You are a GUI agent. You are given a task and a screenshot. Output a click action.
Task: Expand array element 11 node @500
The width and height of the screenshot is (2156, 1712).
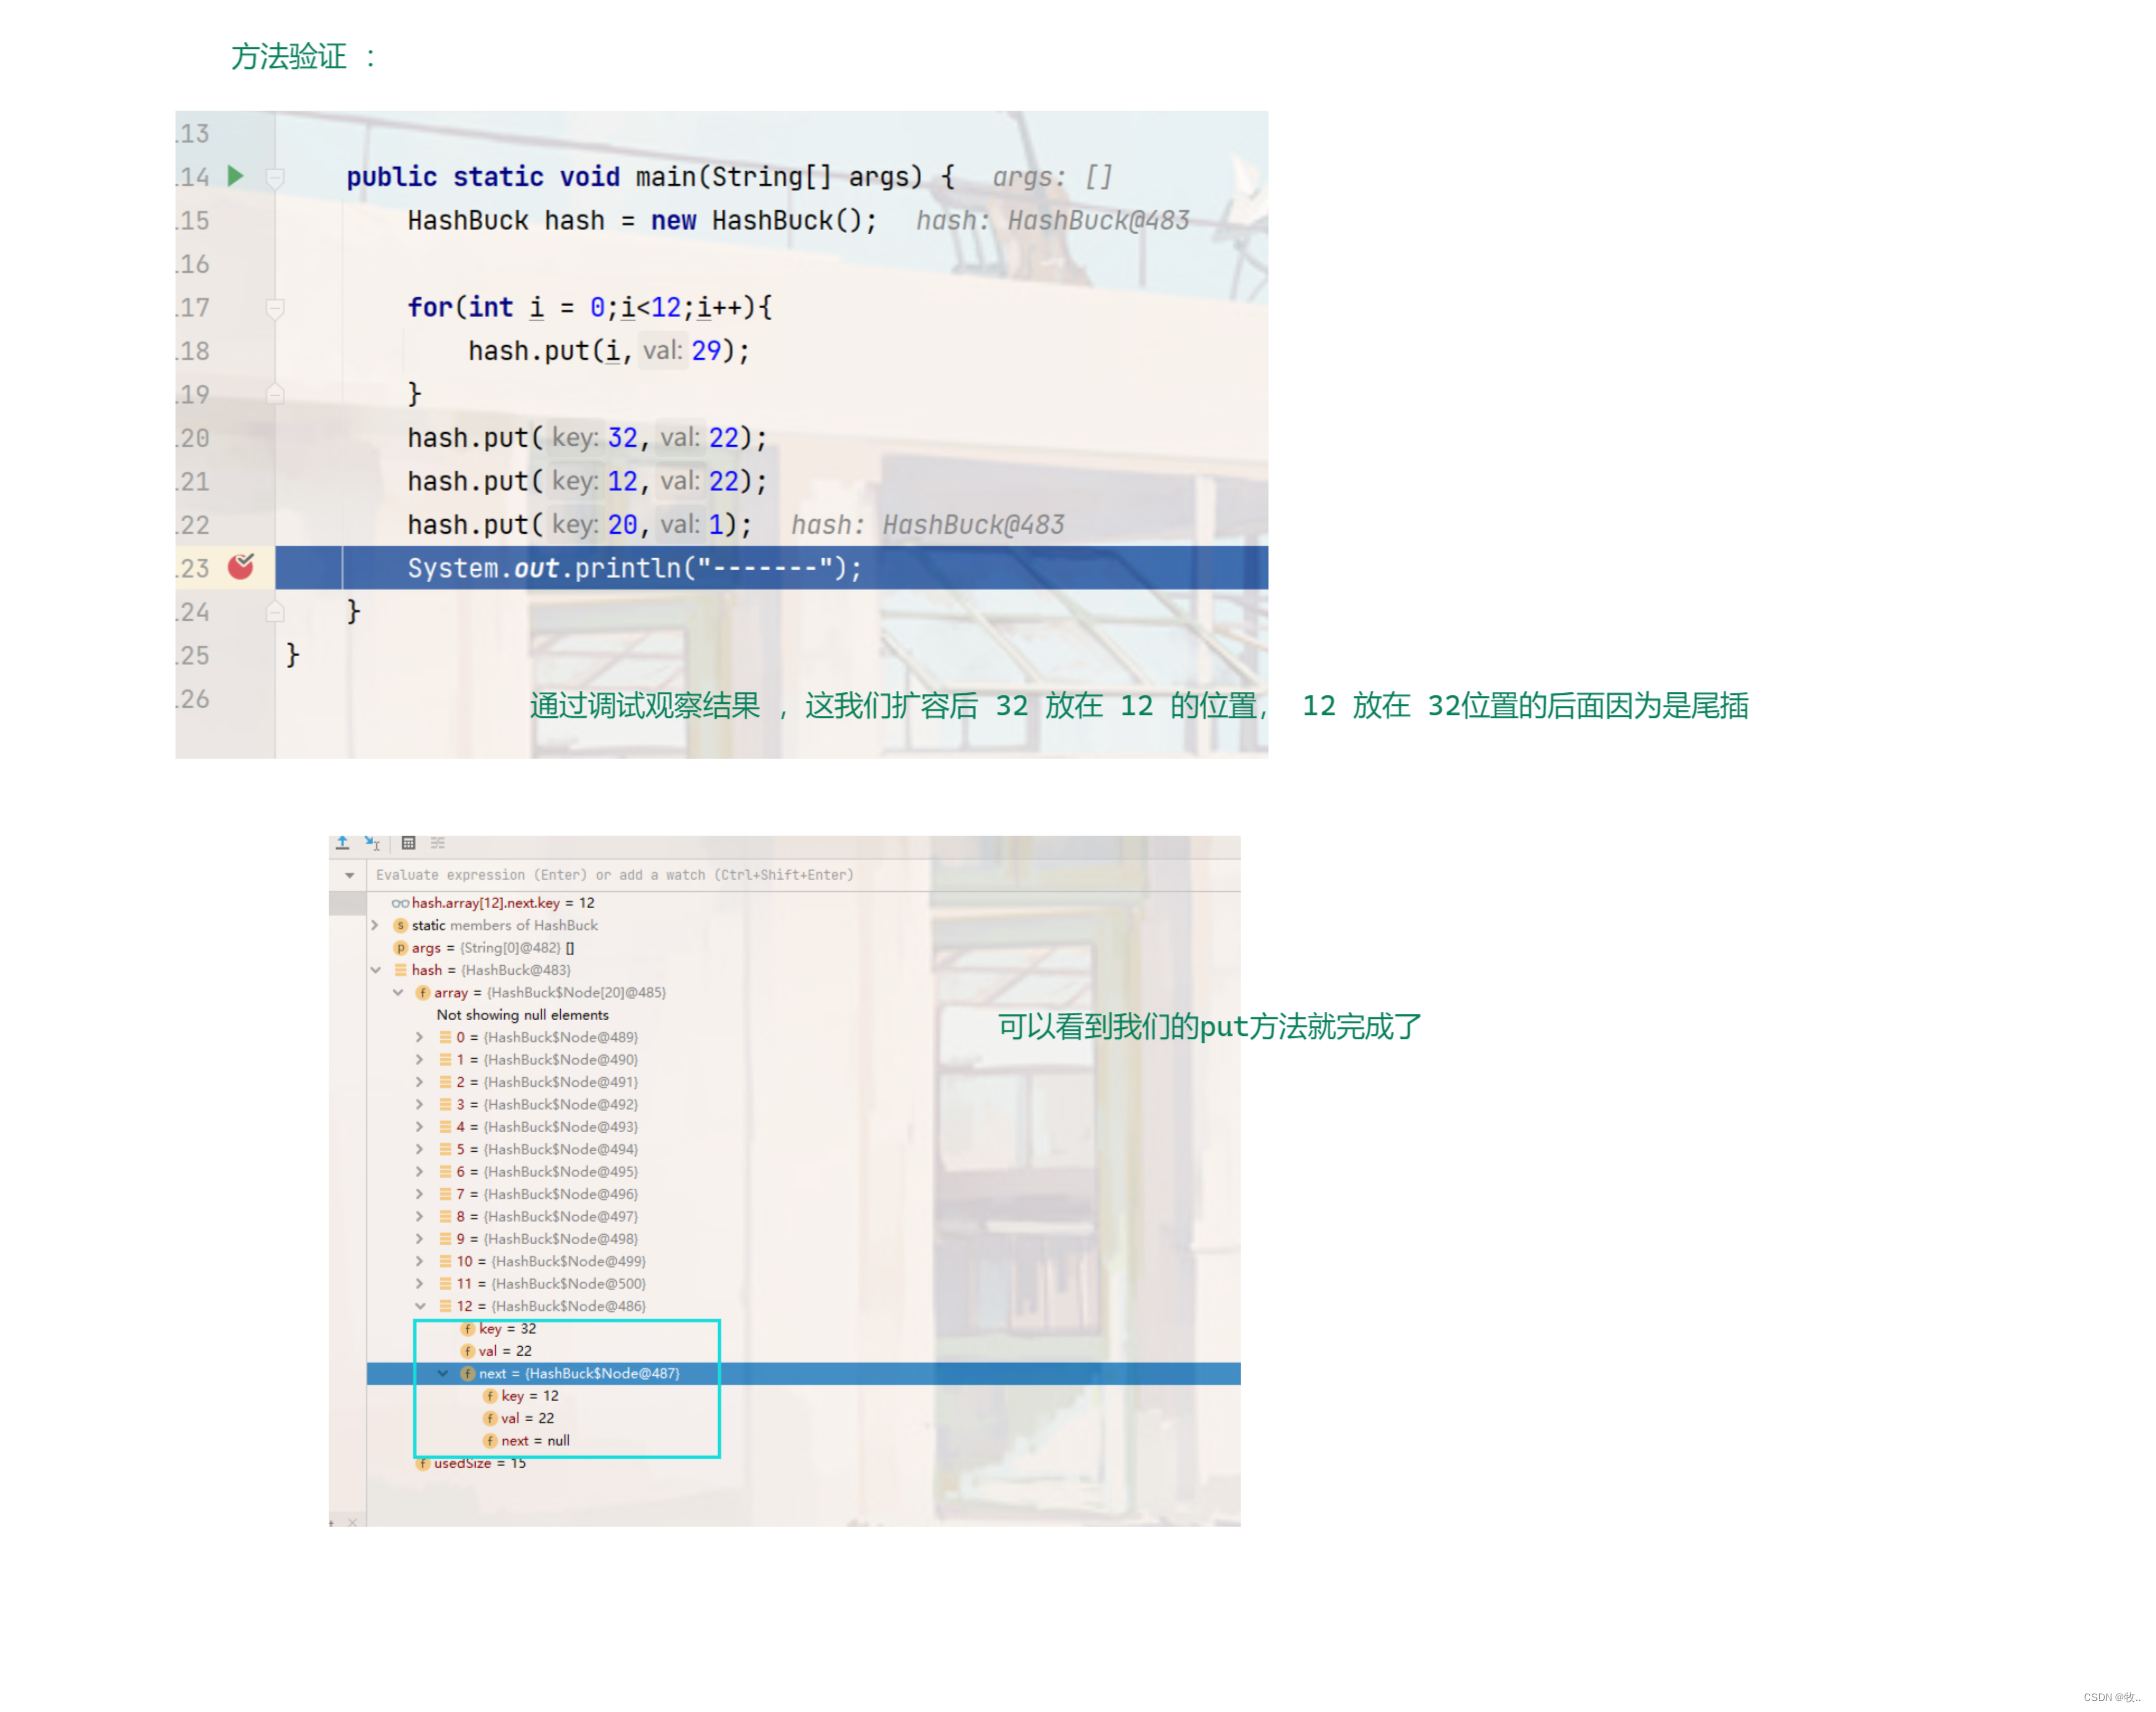(420, 1284)
